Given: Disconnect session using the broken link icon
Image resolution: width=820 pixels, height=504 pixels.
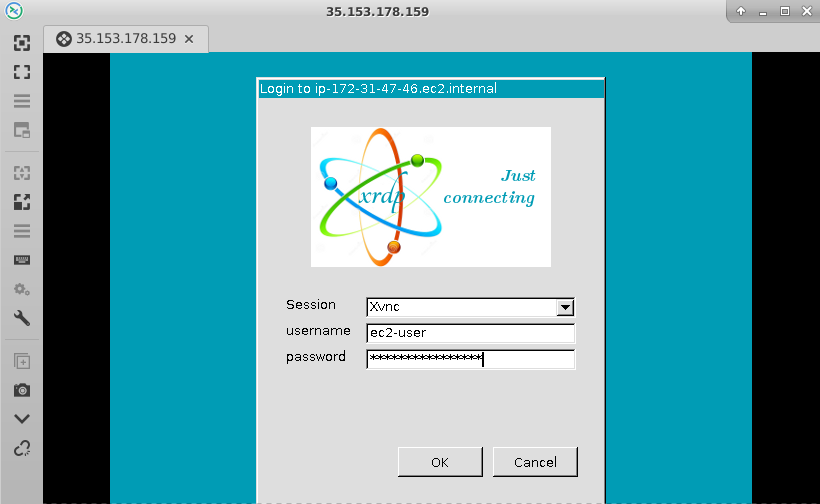Looking at the screenshot, I should 21,448.
